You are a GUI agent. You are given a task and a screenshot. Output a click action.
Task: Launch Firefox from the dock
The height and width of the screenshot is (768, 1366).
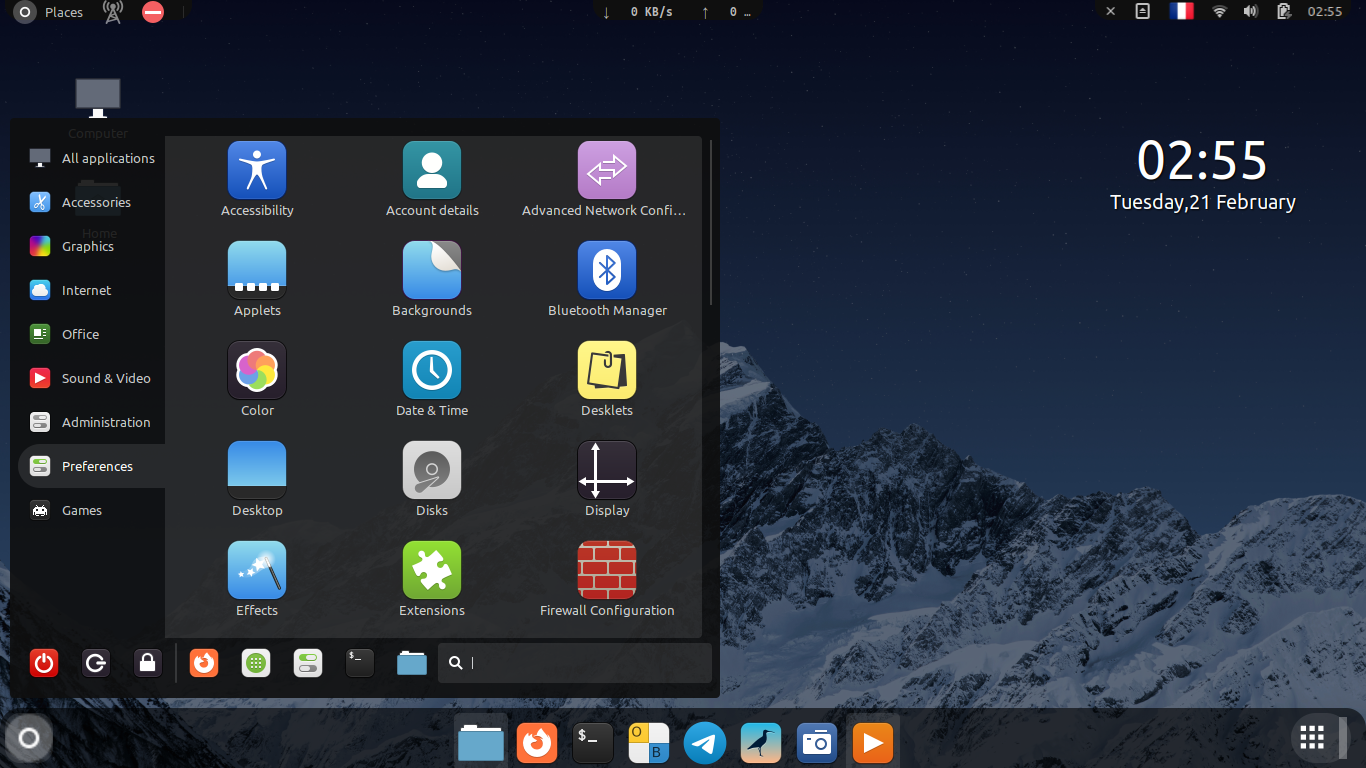537,743
